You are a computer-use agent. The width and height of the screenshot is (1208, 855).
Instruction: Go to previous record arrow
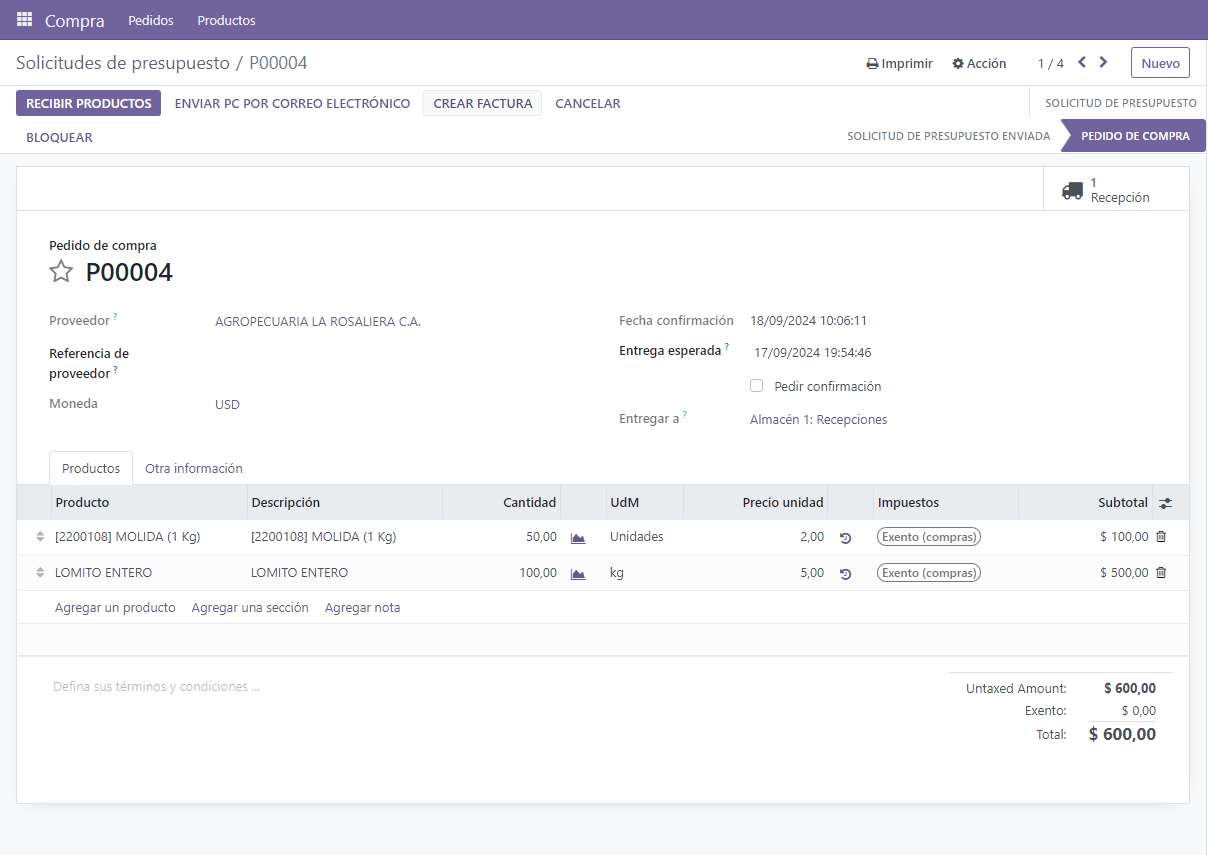[1082, 62]
